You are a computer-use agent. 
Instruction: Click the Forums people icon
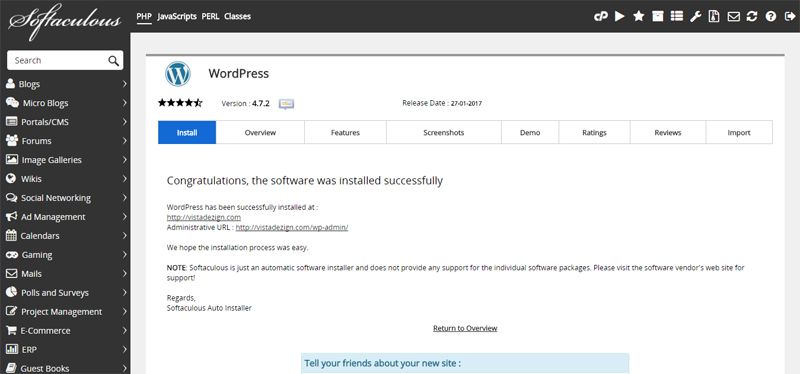coord(12,140)
